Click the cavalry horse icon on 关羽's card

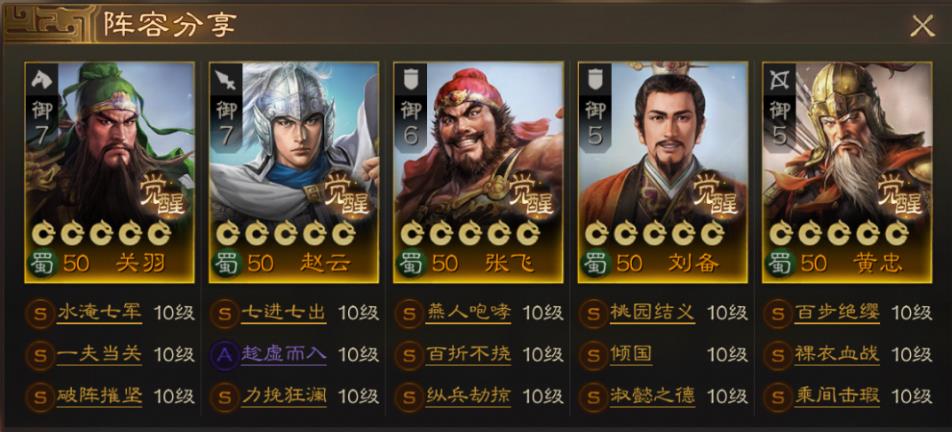click(x=41, y=78)
